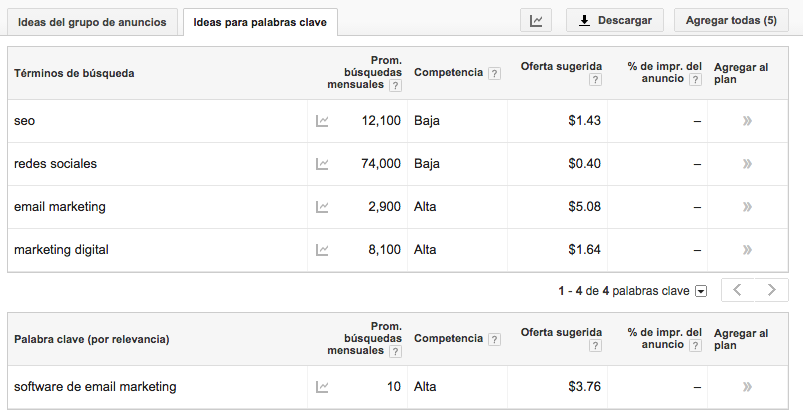Select the 12,100 monthly searches value
Viewport: 803px width, 413px height.
click(x=381, y=121)
